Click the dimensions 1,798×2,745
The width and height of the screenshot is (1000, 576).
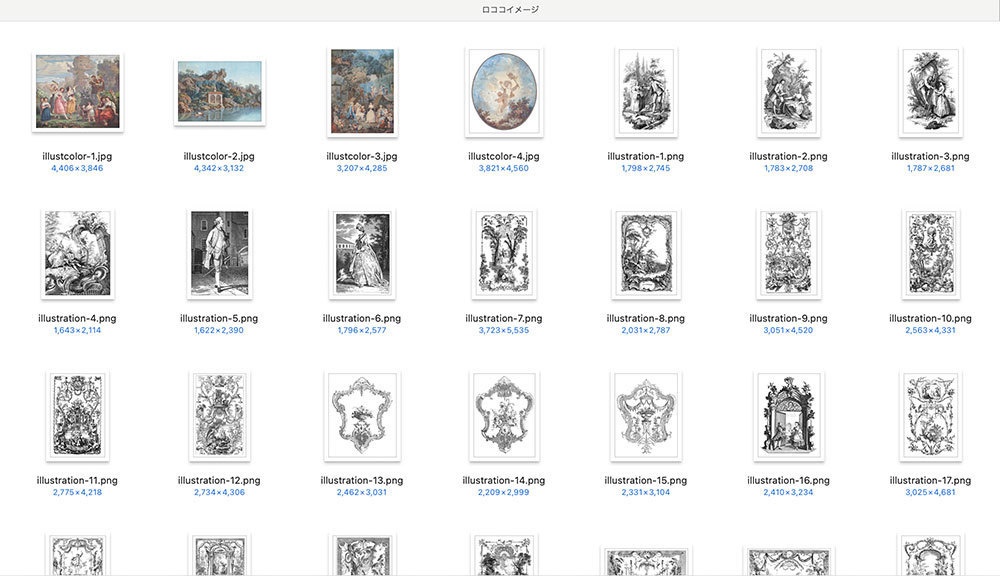[646, 168]
